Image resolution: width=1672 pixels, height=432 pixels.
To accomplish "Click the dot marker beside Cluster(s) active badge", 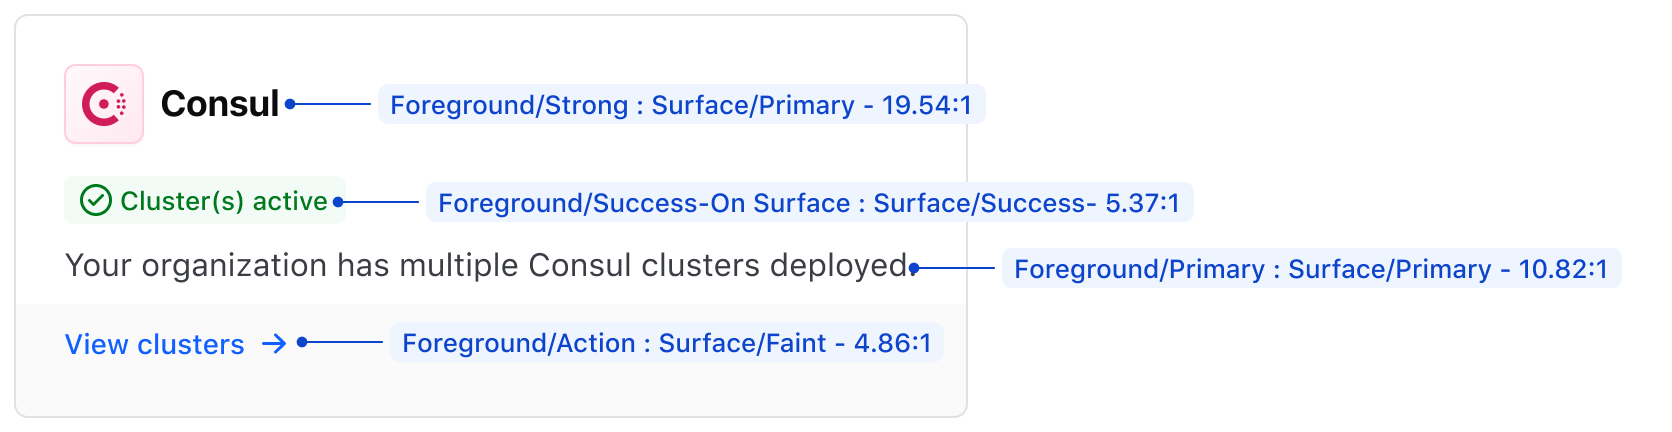I will (338, 202).
